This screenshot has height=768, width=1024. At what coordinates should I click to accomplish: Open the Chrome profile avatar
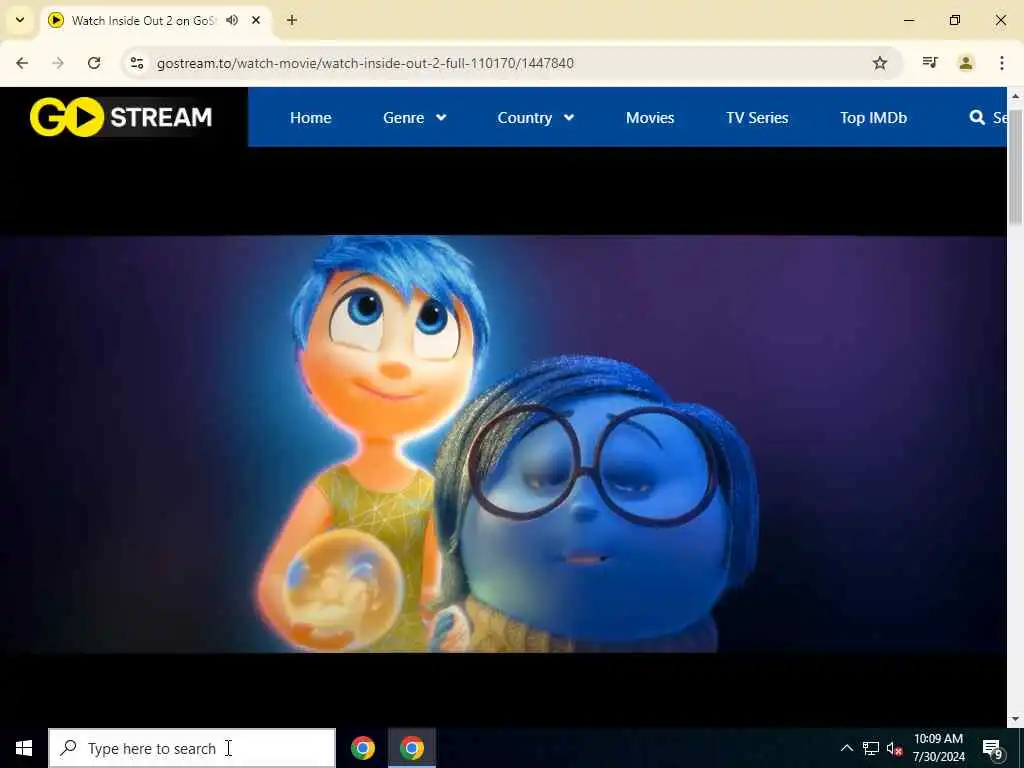click(966, 63)
